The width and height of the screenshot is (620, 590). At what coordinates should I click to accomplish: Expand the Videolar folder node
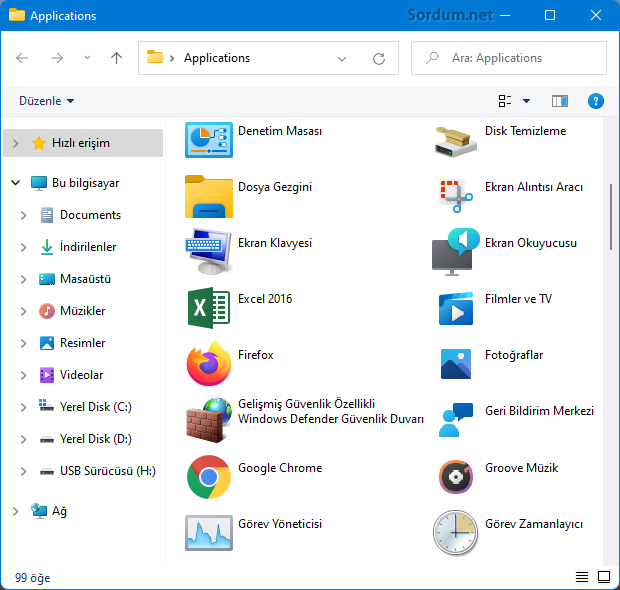tap(23, 375)
